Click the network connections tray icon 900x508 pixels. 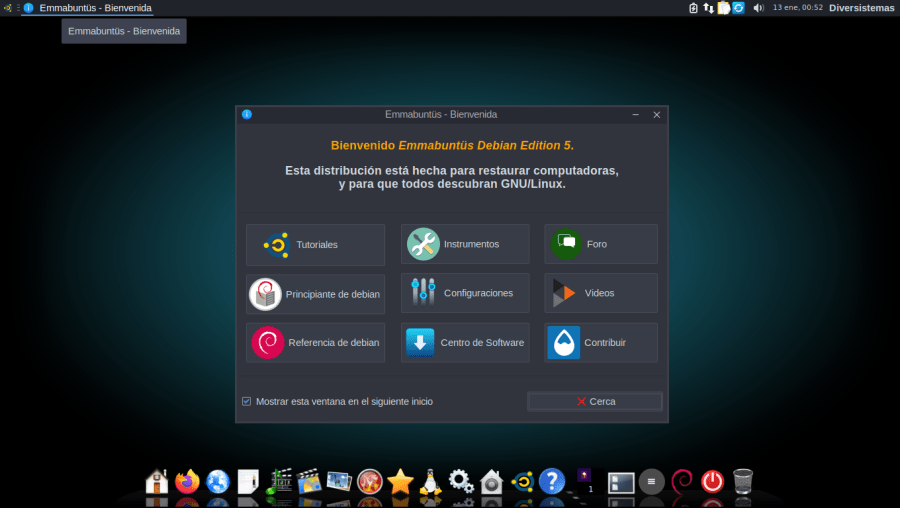click(708, 8)
